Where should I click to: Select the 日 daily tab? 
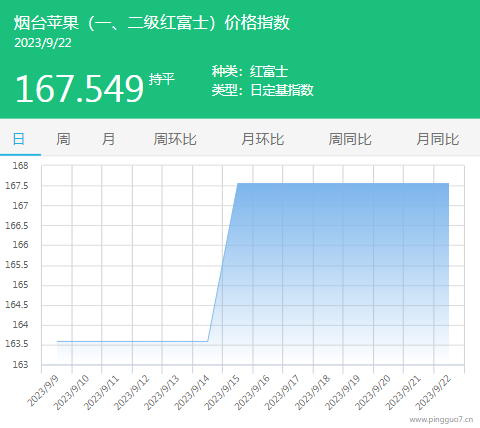19,139
